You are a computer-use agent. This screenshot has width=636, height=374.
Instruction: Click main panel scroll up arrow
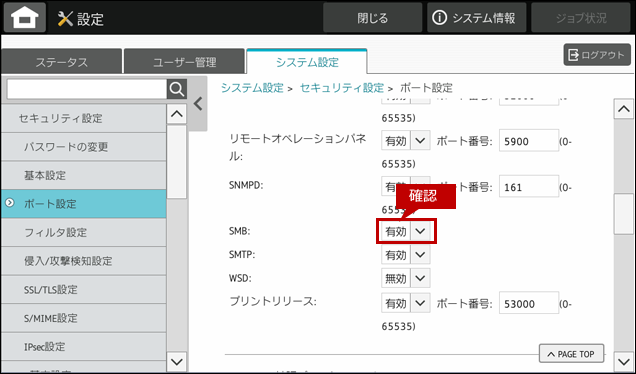(x=623, y=109)
